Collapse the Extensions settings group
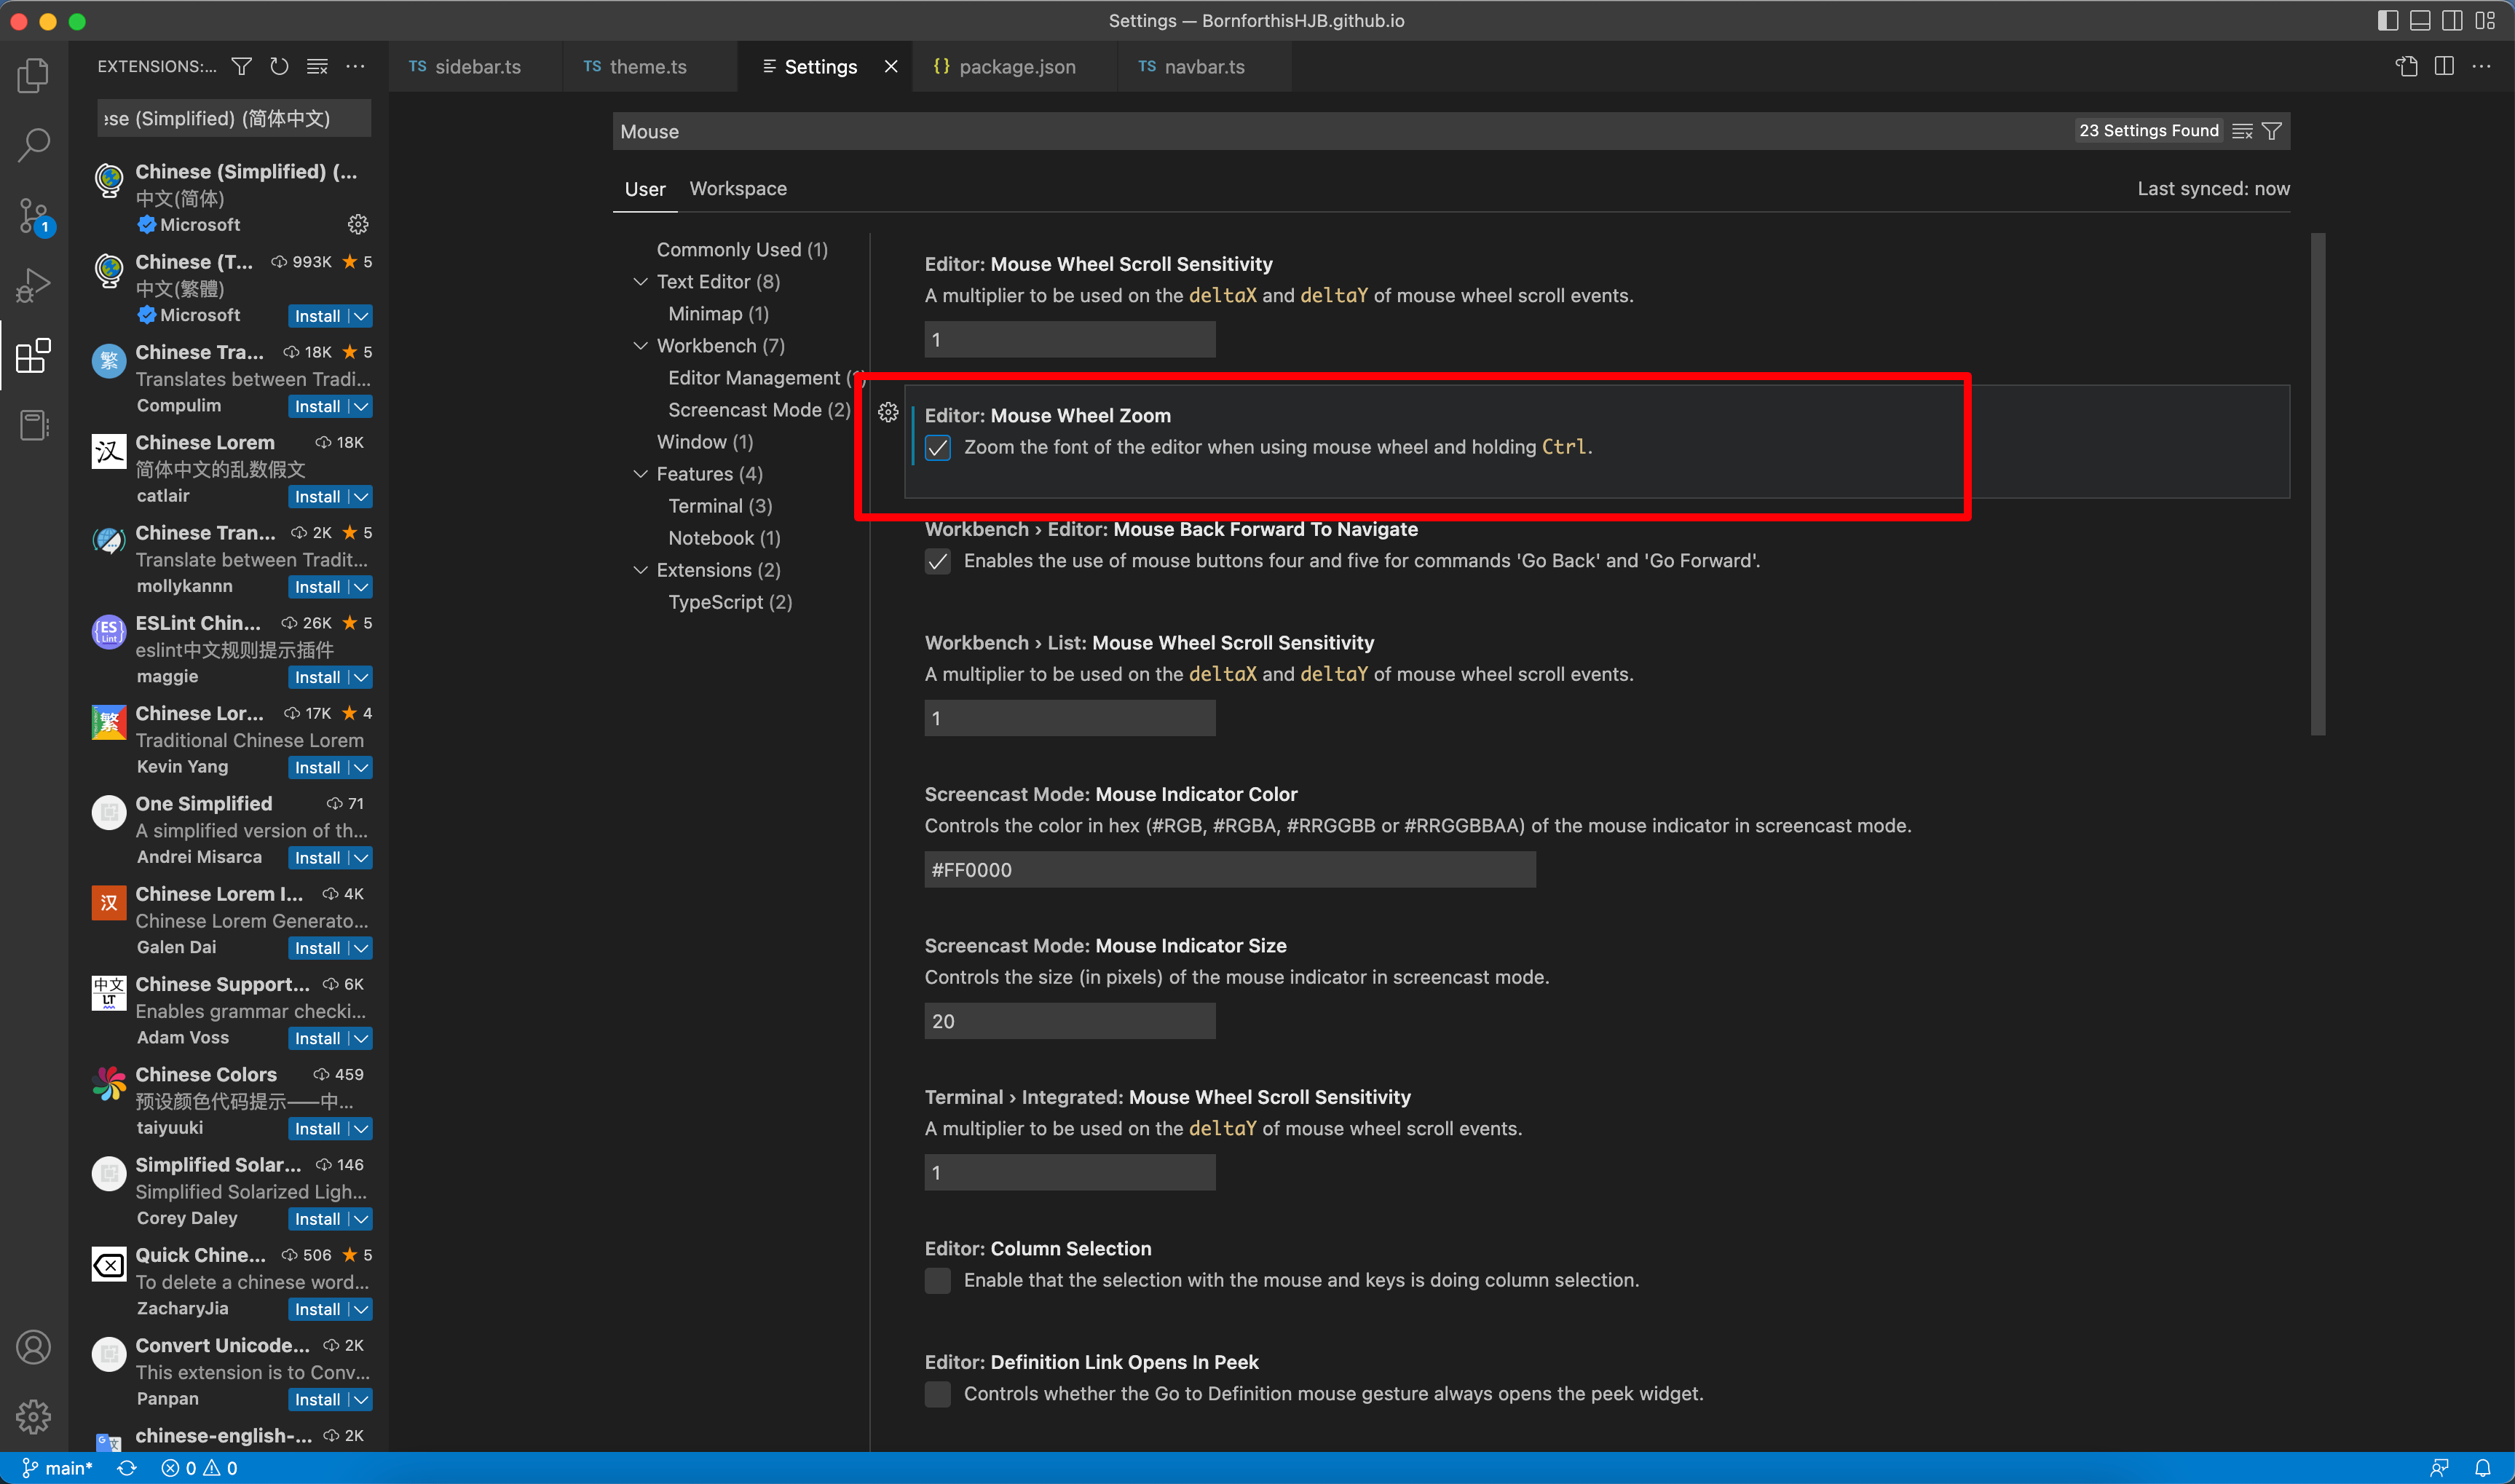 640,570
